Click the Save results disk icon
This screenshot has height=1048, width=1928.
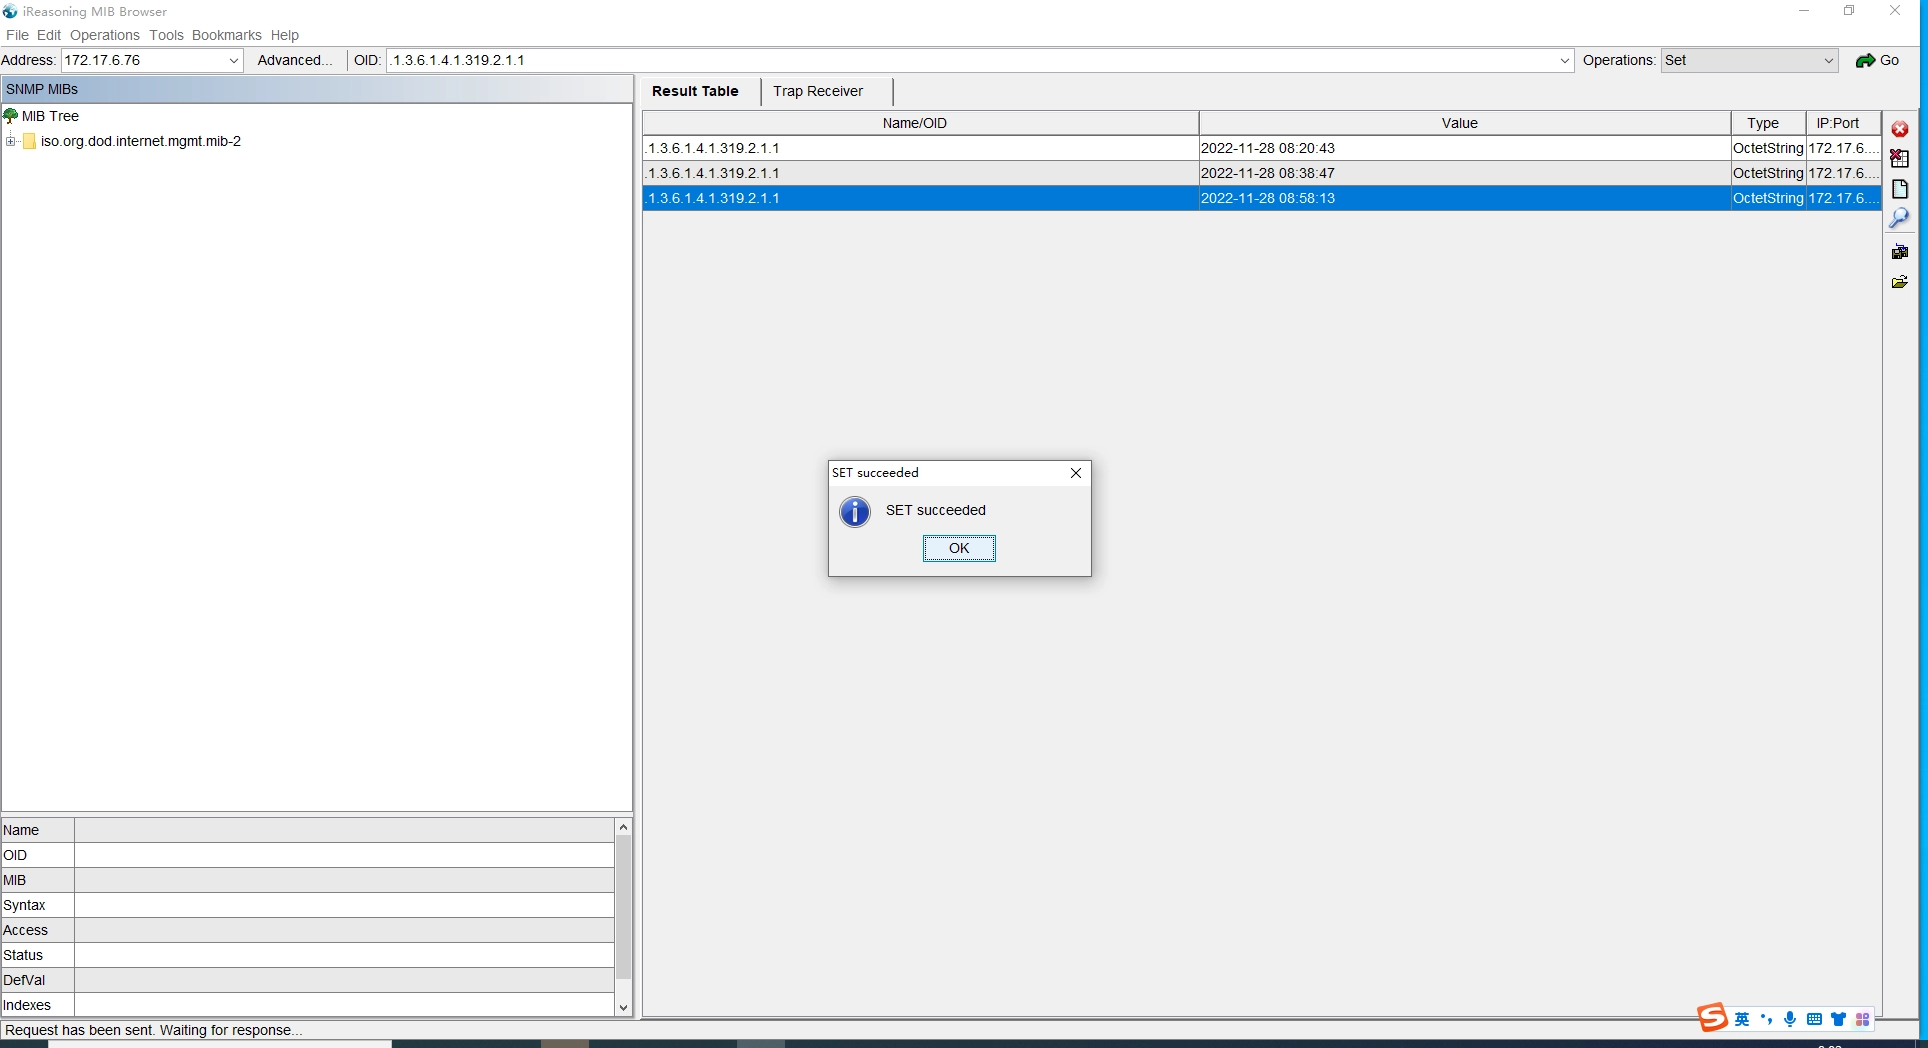pos(1900,252)
